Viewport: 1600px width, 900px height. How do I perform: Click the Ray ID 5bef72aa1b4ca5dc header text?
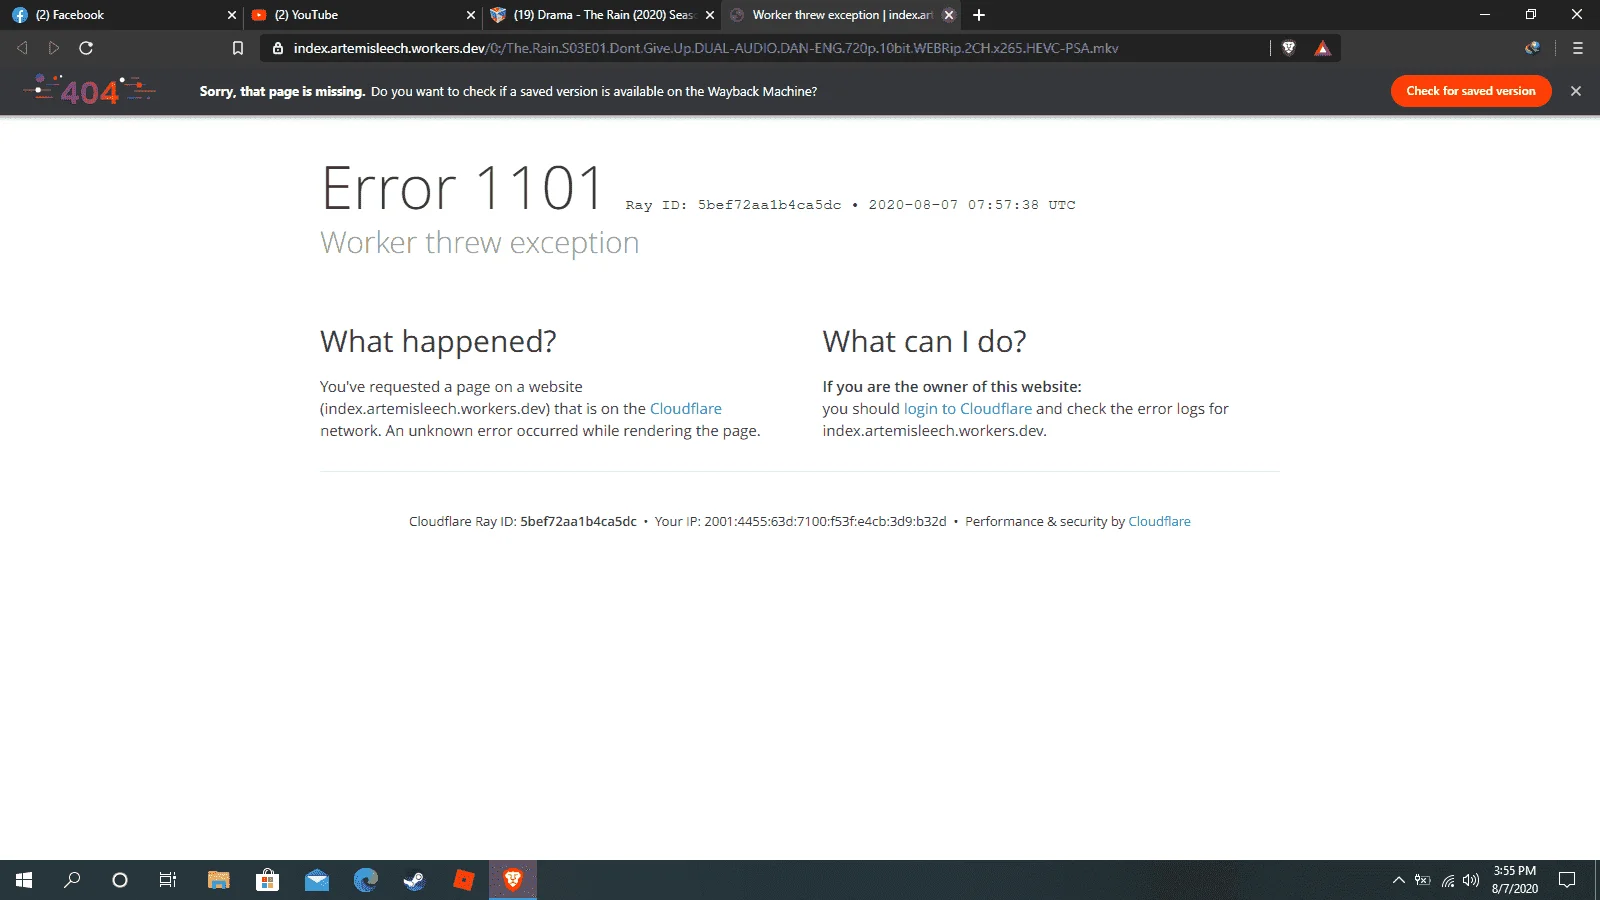click(x=733, y=205)
